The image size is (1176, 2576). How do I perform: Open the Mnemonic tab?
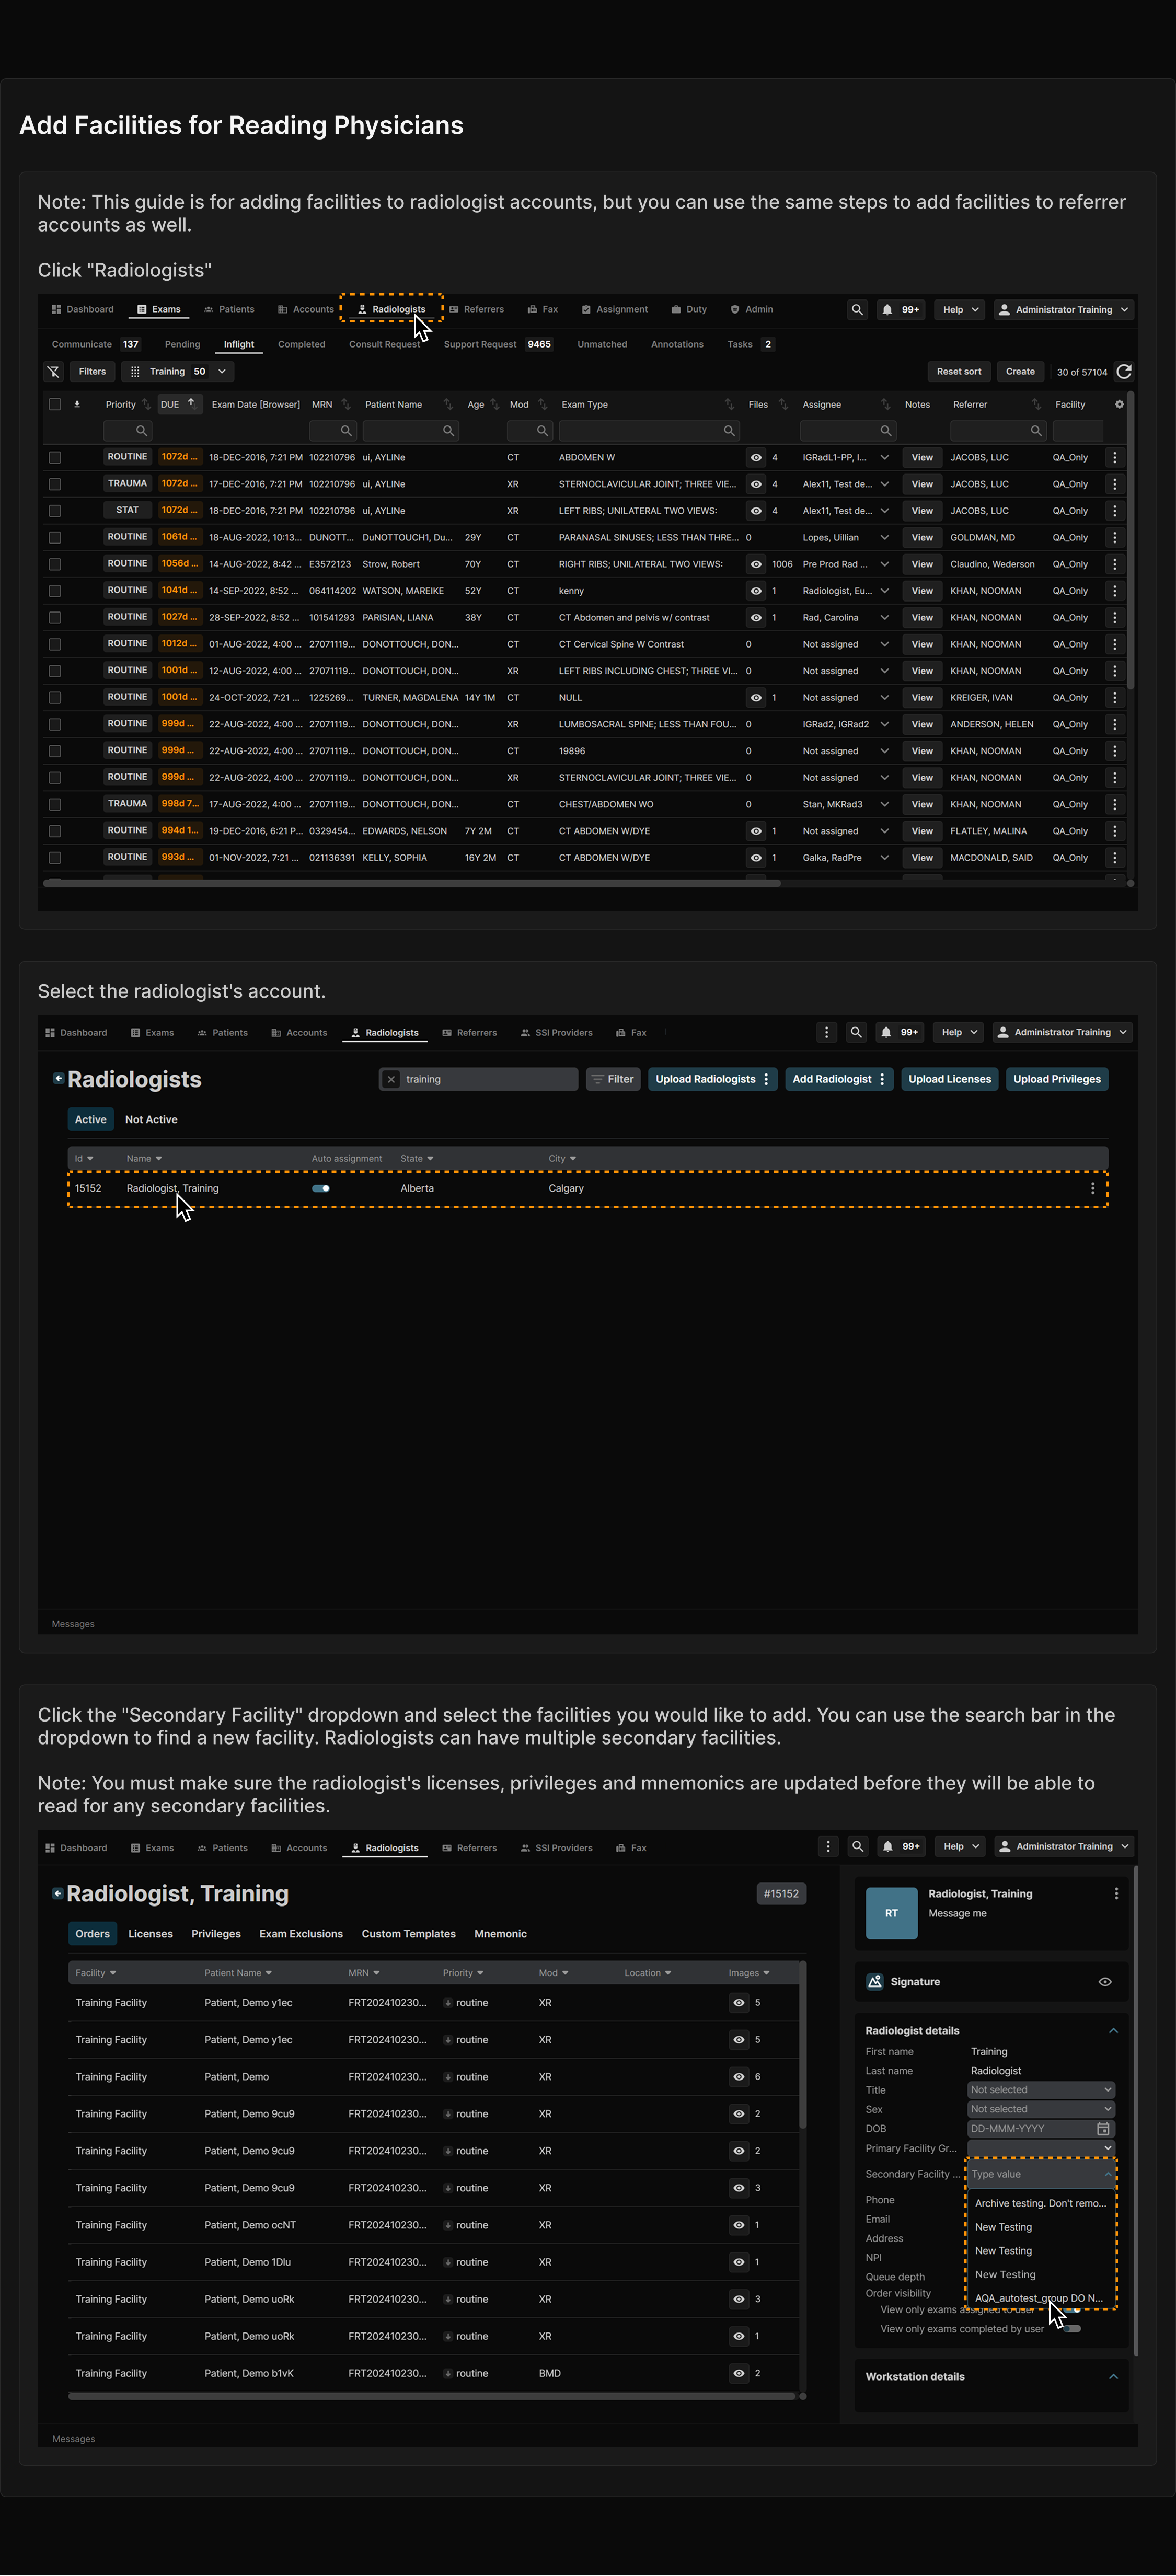coord(500,1933)
